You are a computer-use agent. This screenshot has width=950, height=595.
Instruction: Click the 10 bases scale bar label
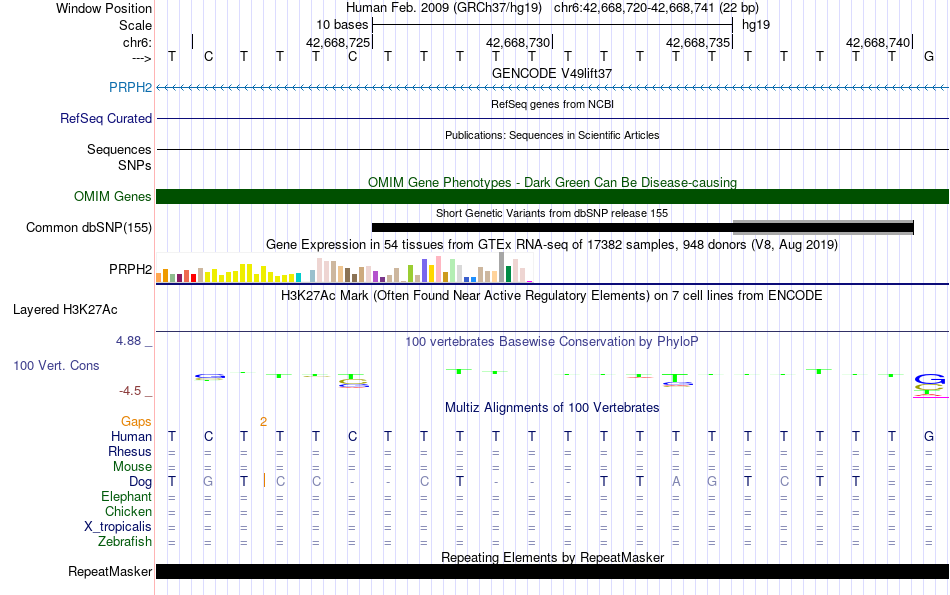342,25
